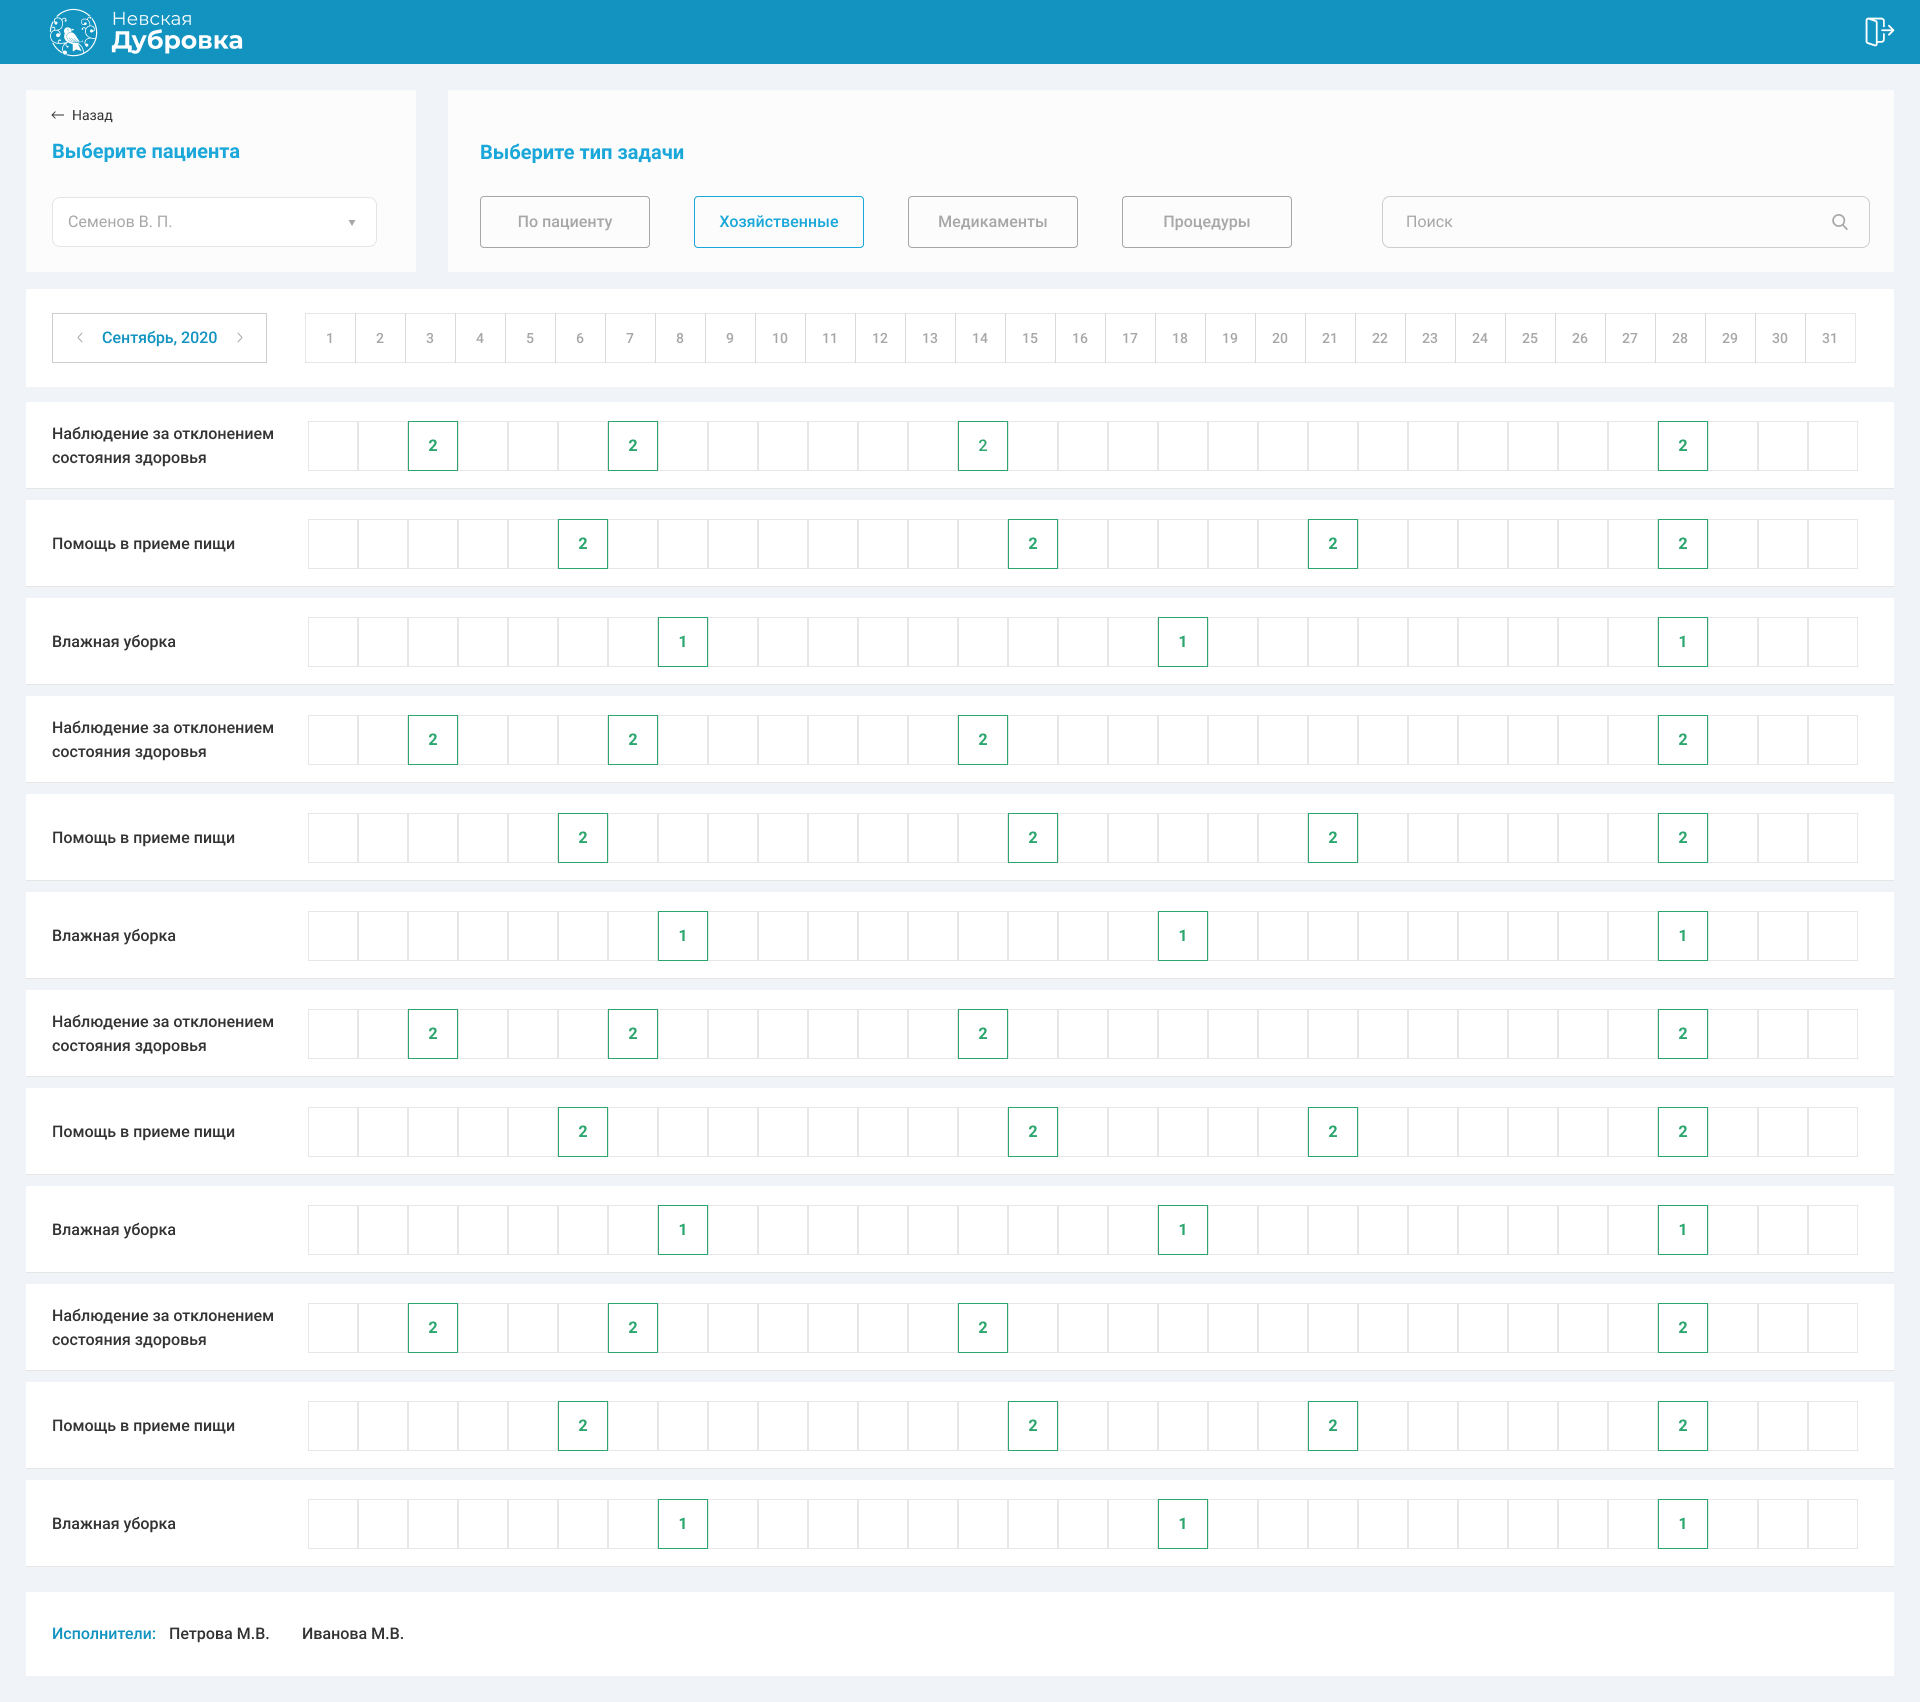Image resolution: width=1920 pixels, height=1702 pixels.
Task: Open day 3 cell in first Наблюдение row
Action: (433, 446)
